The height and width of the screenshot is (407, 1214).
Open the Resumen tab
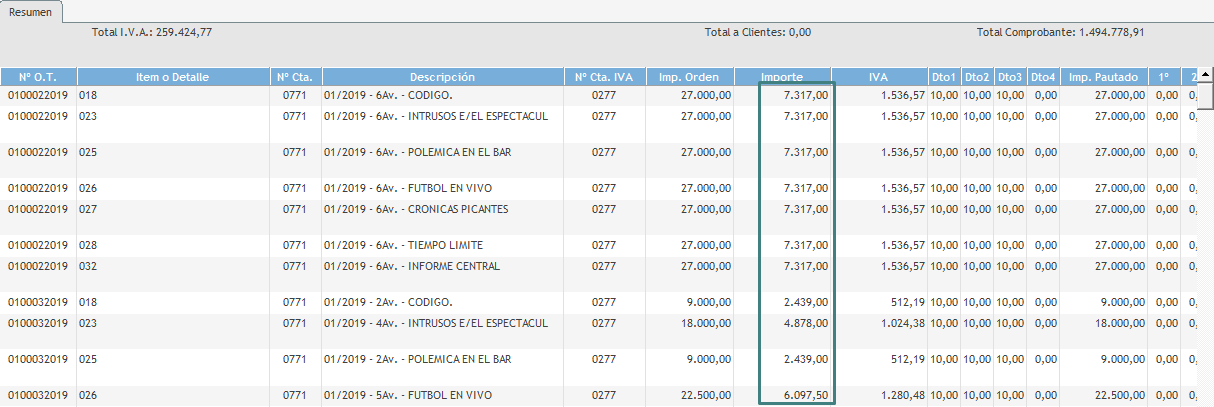pyautogui.click(x=30, y=12)
